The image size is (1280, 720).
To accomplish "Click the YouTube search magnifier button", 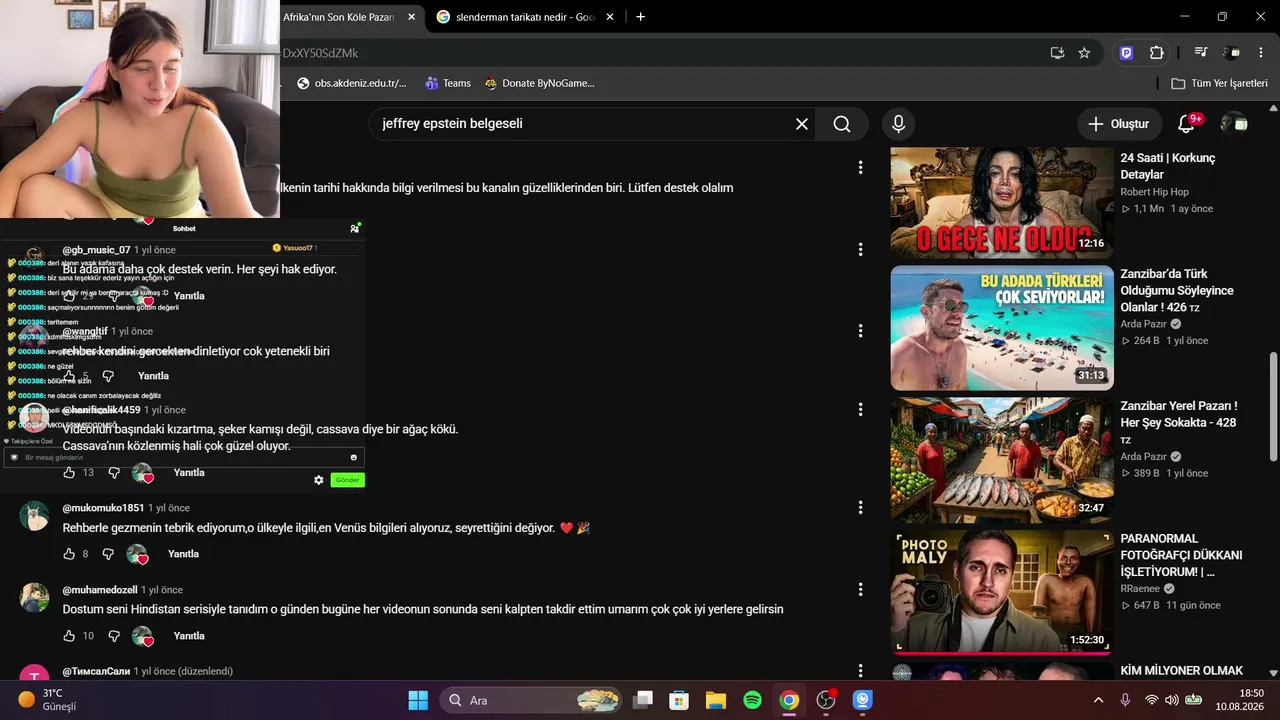I will click(842, 124).
